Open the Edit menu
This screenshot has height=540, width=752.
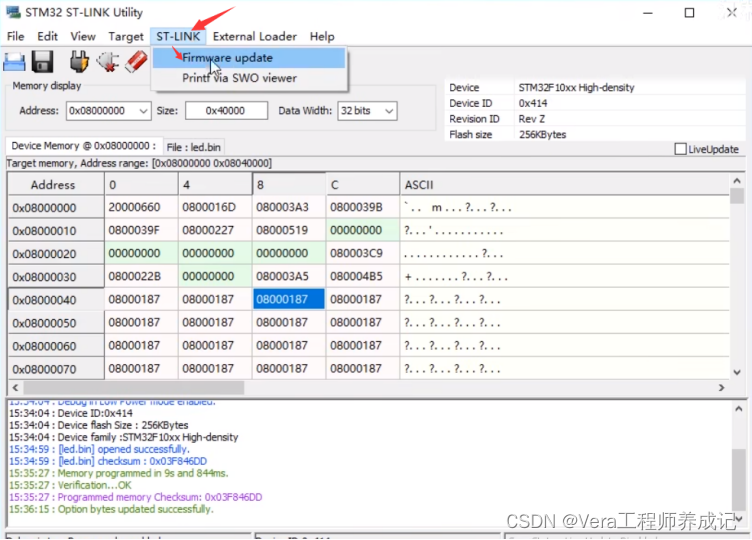tap(47, 36)
